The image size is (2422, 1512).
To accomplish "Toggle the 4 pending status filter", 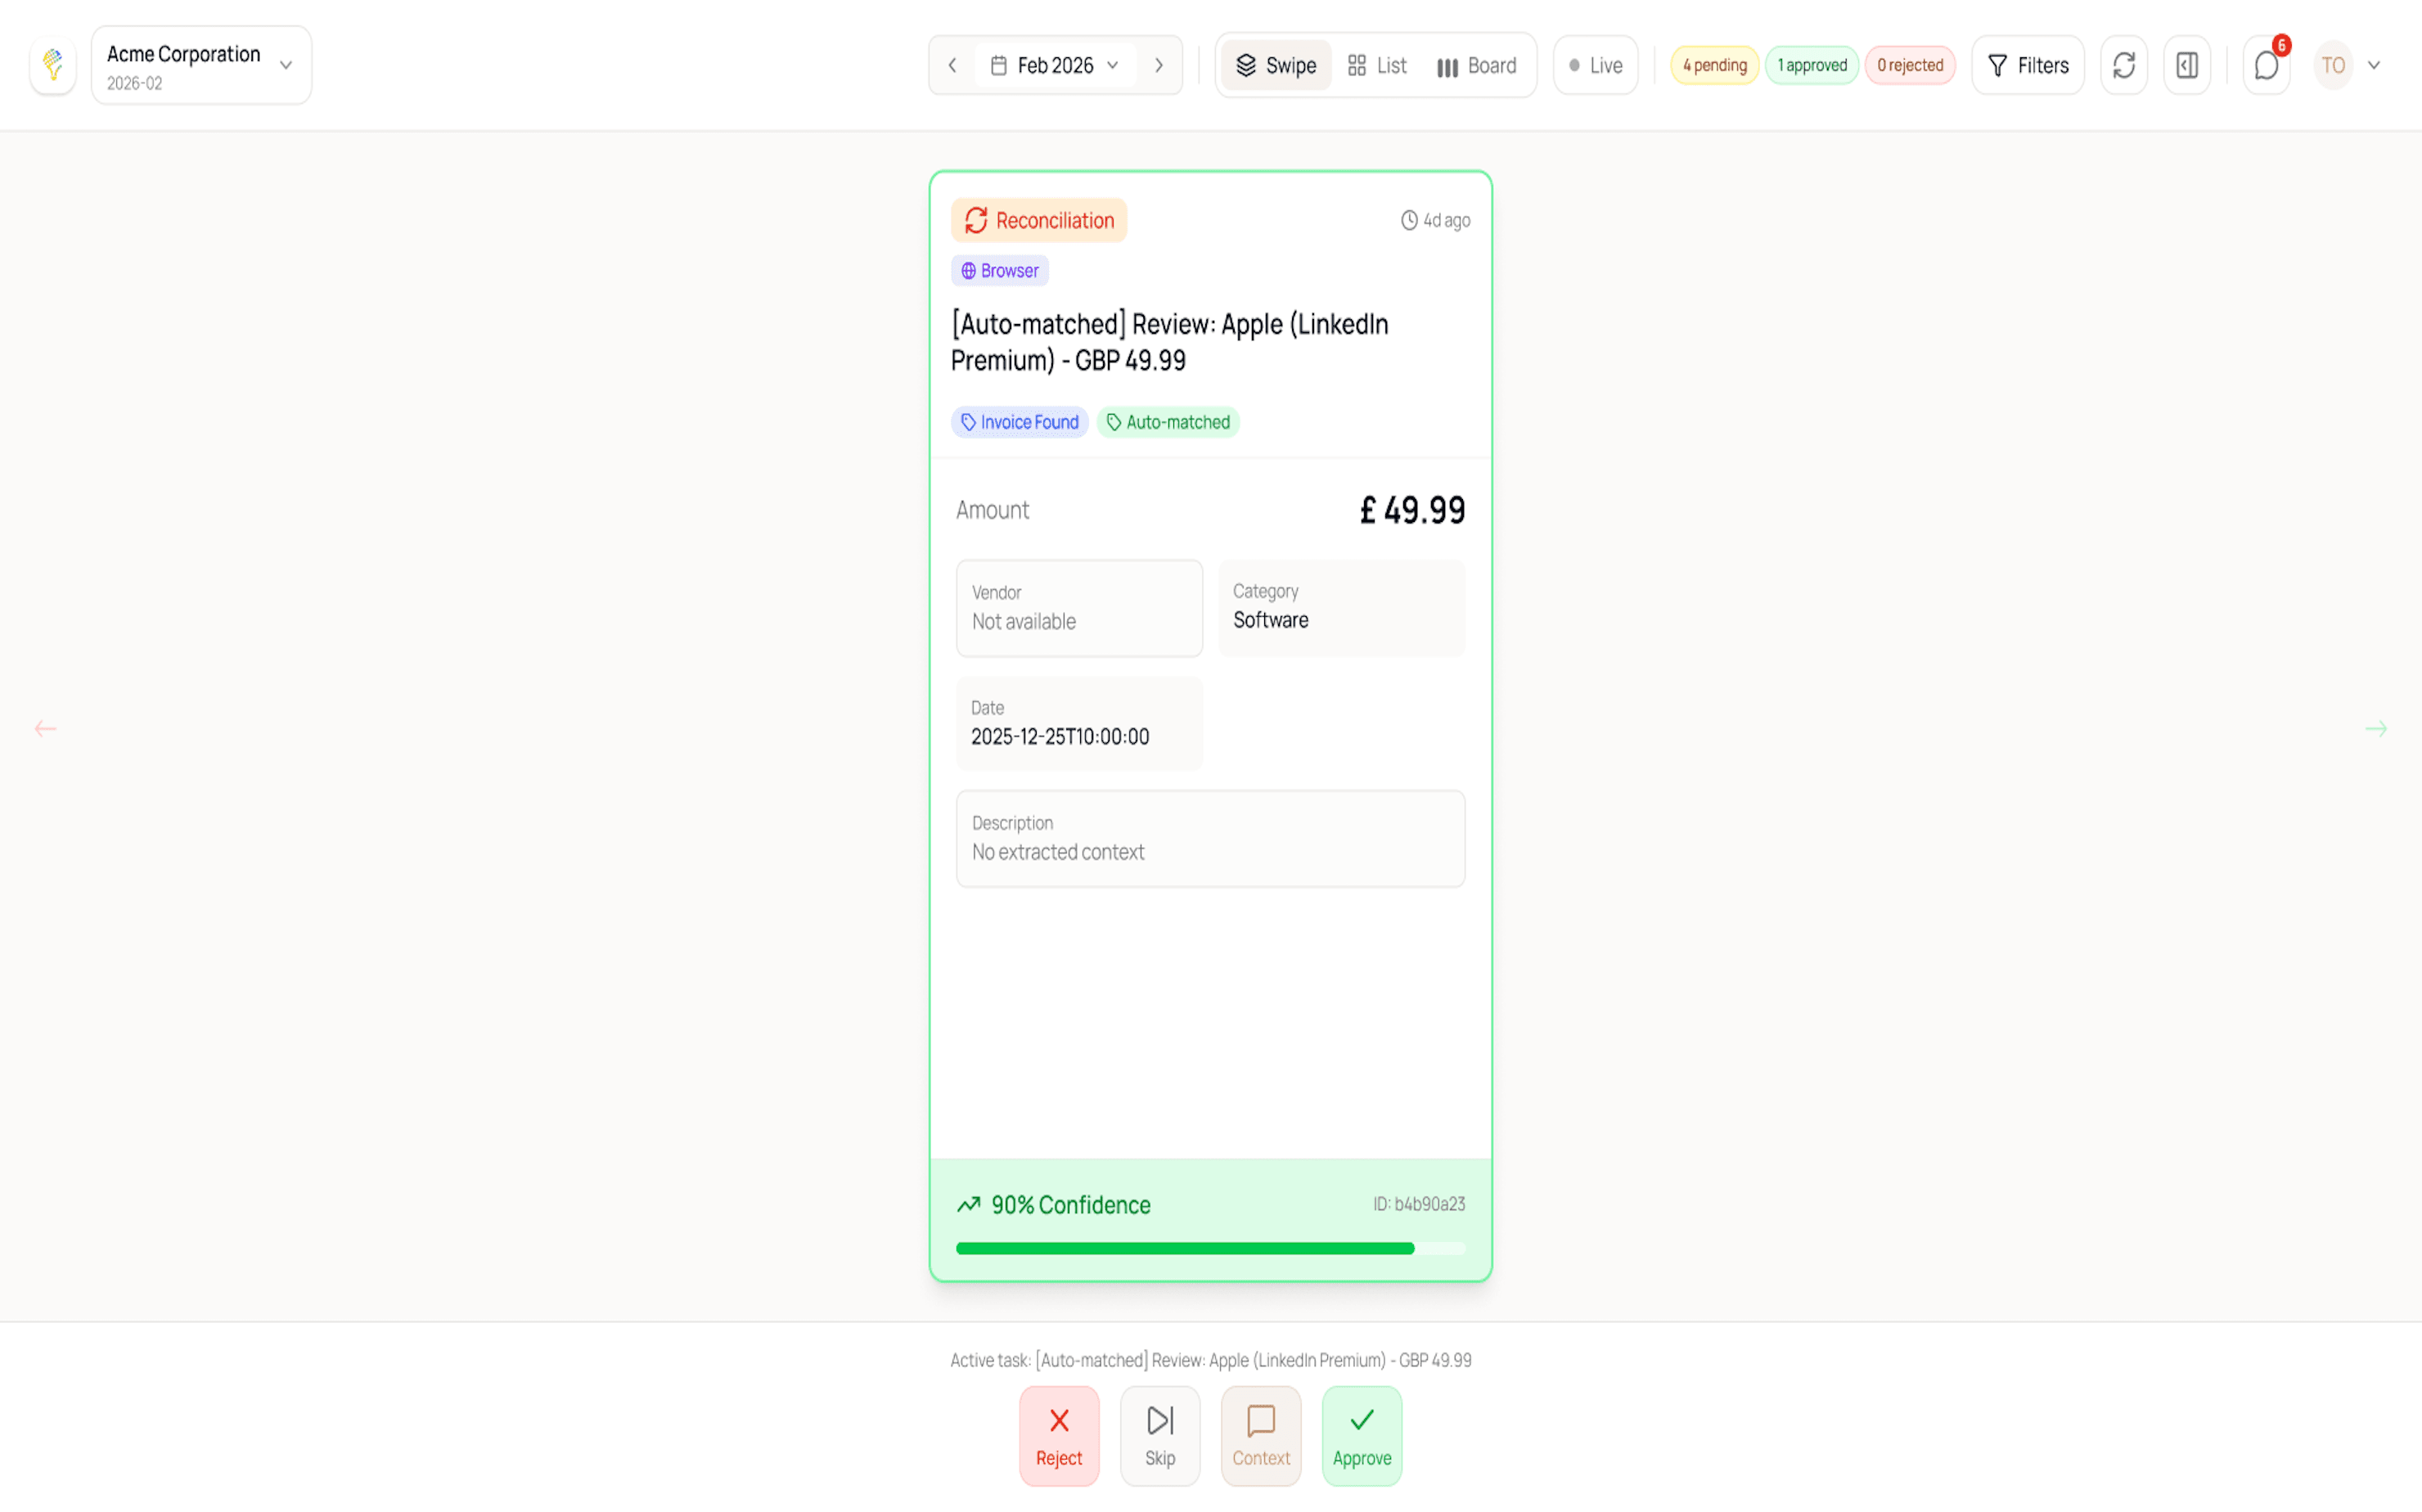I will click(x=1714, y=66).
